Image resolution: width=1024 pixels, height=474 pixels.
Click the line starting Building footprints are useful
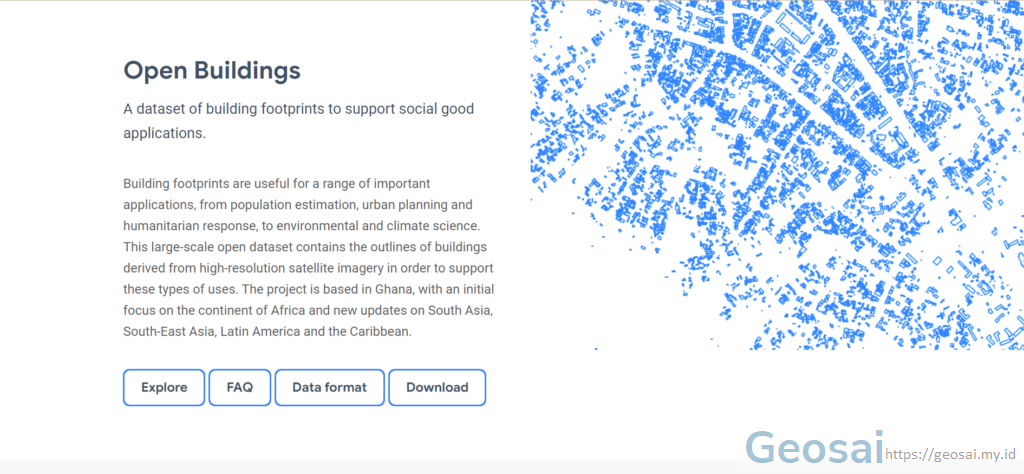[x=277, y=183]
